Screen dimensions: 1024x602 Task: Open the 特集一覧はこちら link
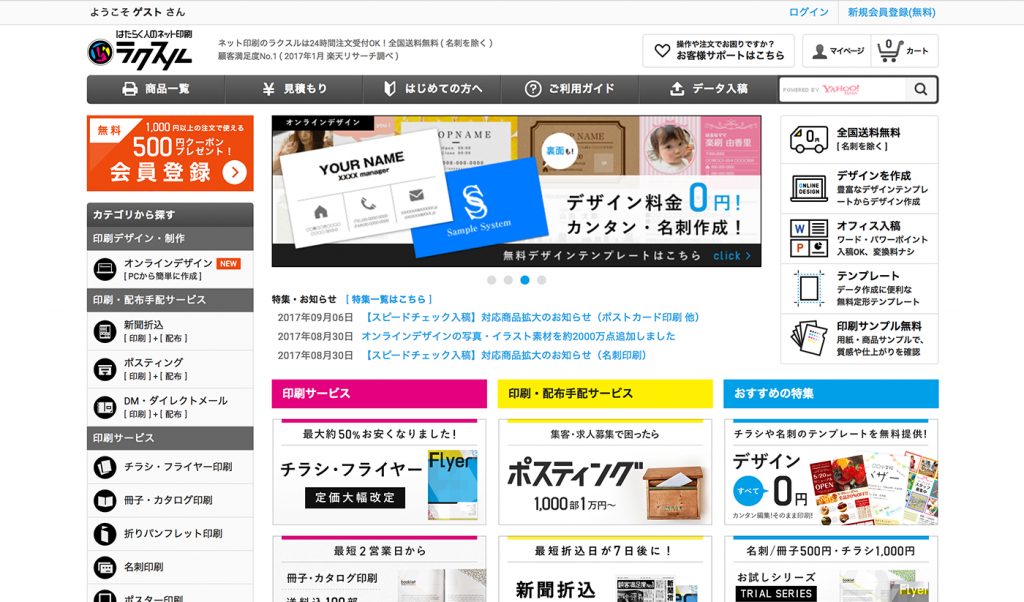[x=389, y=299]
